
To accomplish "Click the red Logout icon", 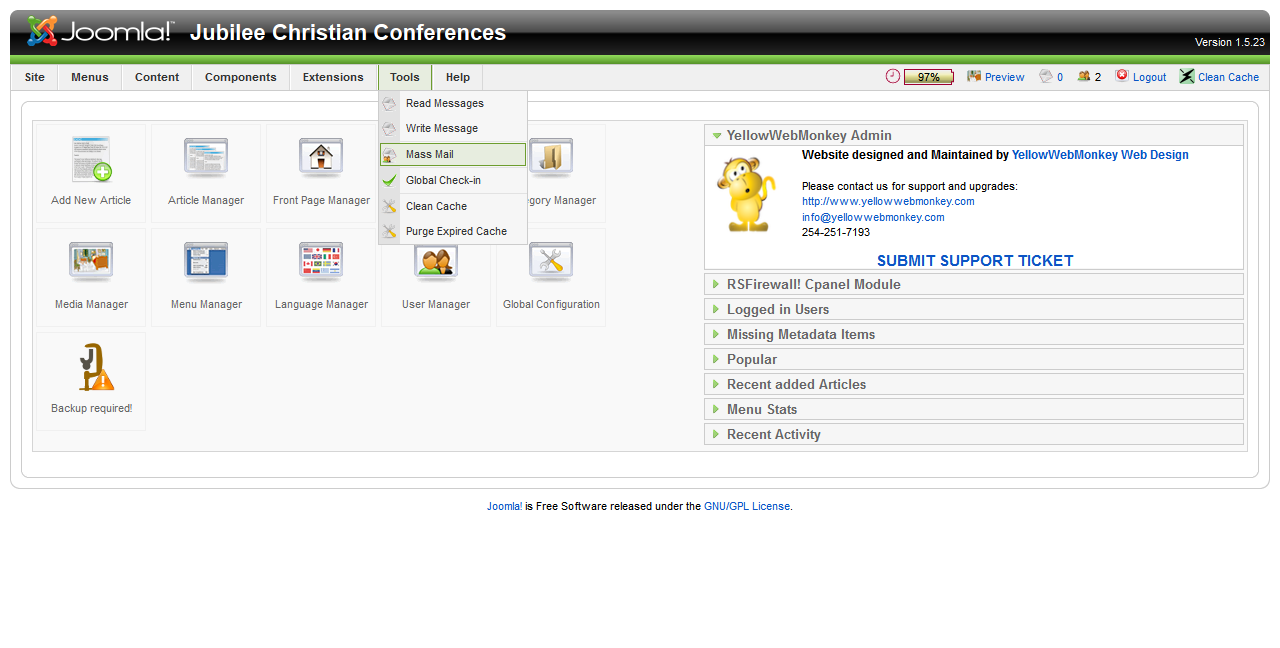I will click(x=1122, y=75).
